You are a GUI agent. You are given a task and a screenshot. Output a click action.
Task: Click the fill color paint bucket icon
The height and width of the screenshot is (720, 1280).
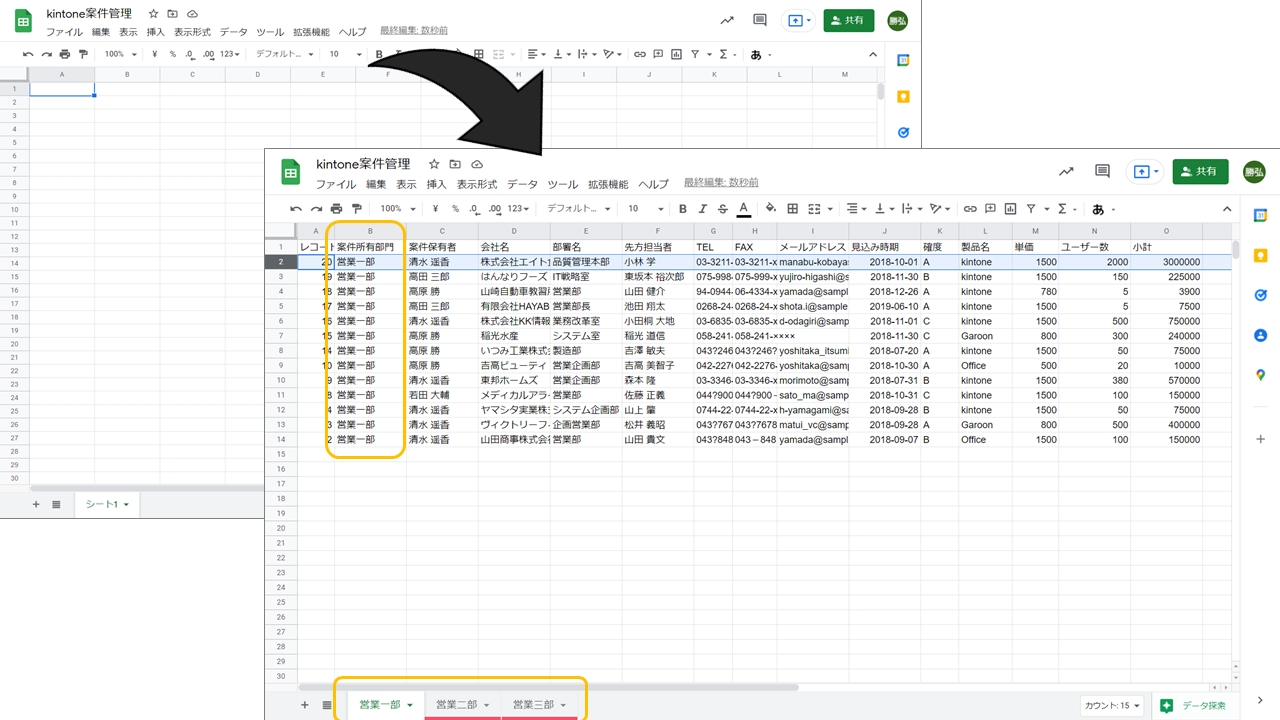coord(770,209)
